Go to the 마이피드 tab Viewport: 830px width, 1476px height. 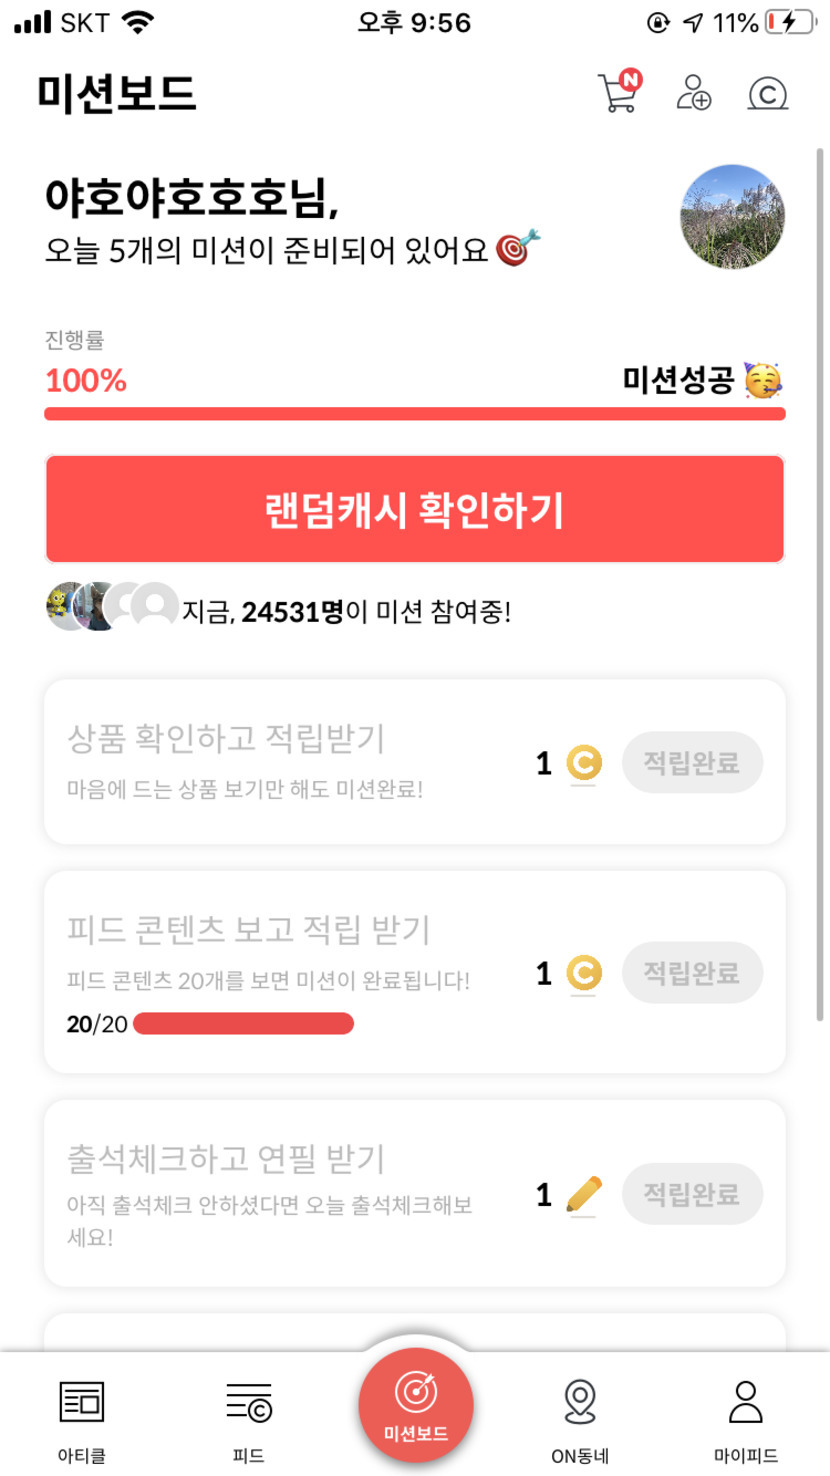tap(745, 1418)
